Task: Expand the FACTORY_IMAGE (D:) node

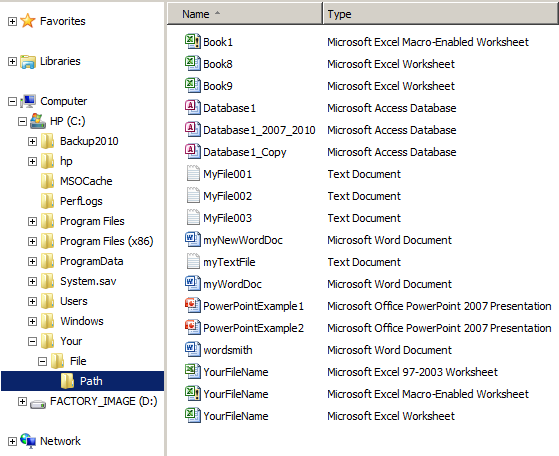Action: [22, 401]
